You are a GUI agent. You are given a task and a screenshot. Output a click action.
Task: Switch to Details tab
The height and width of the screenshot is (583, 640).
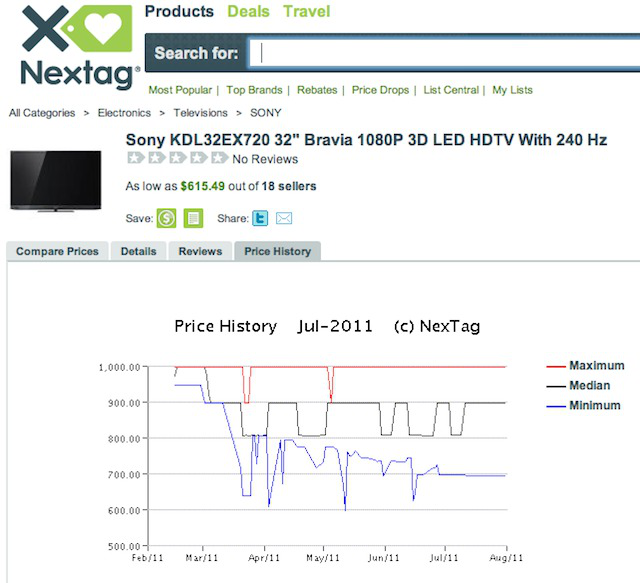point(138,251)
